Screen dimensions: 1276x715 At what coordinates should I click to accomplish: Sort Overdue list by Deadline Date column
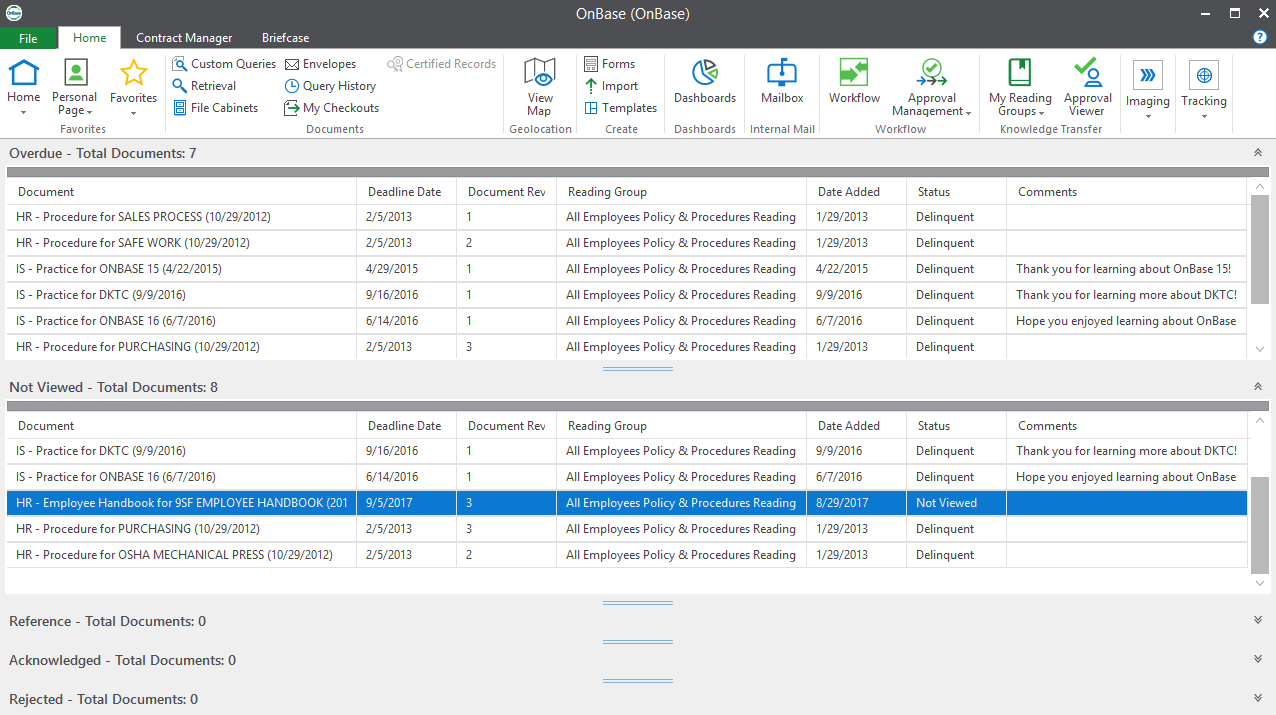[x=404, y=192]
